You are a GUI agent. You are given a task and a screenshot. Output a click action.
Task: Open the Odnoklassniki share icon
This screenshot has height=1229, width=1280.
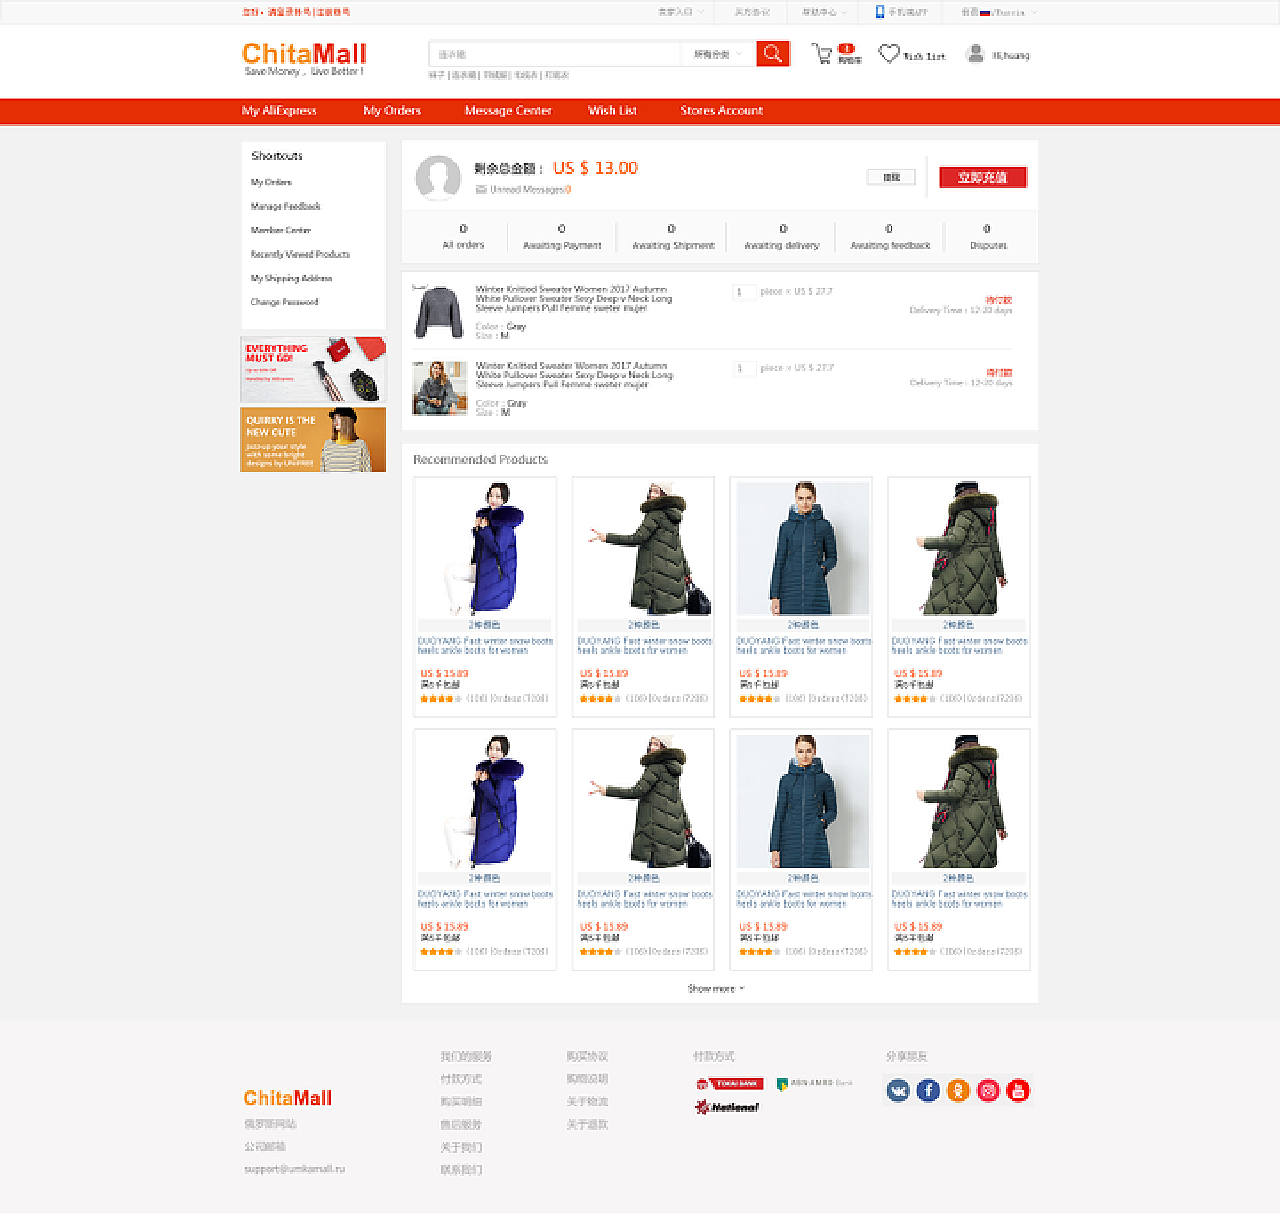coord(958,1090)
